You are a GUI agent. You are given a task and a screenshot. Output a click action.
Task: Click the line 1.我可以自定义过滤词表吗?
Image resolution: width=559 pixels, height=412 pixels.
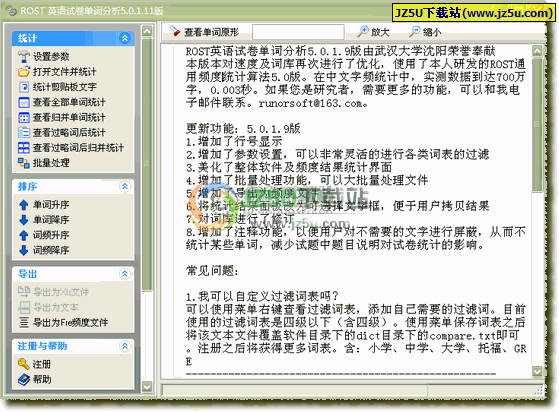262,297
